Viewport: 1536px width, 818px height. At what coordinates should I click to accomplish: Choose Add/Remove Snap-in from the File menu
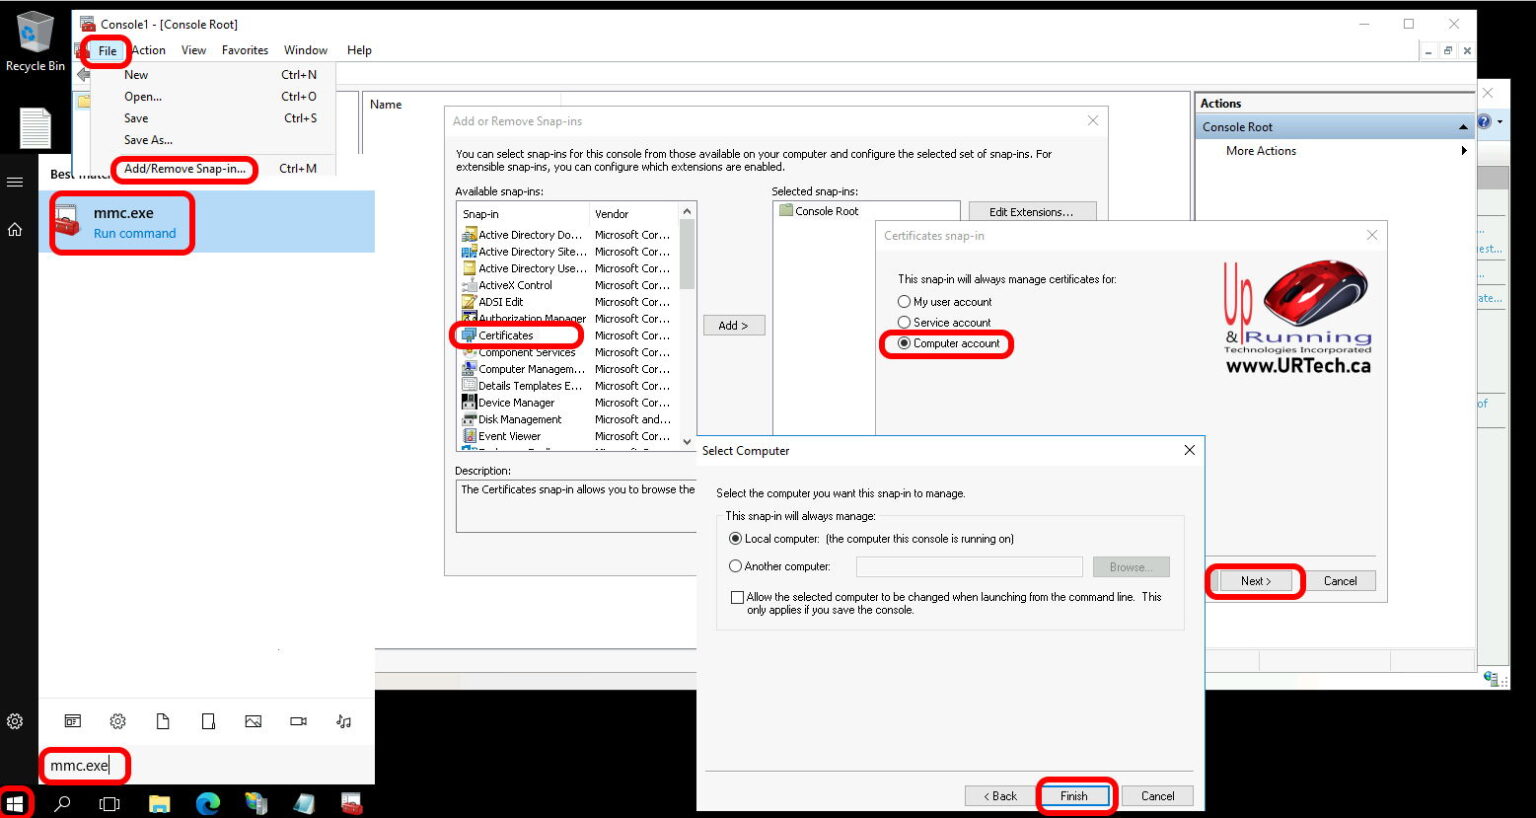pyautogui.click(x=184, y=169)
